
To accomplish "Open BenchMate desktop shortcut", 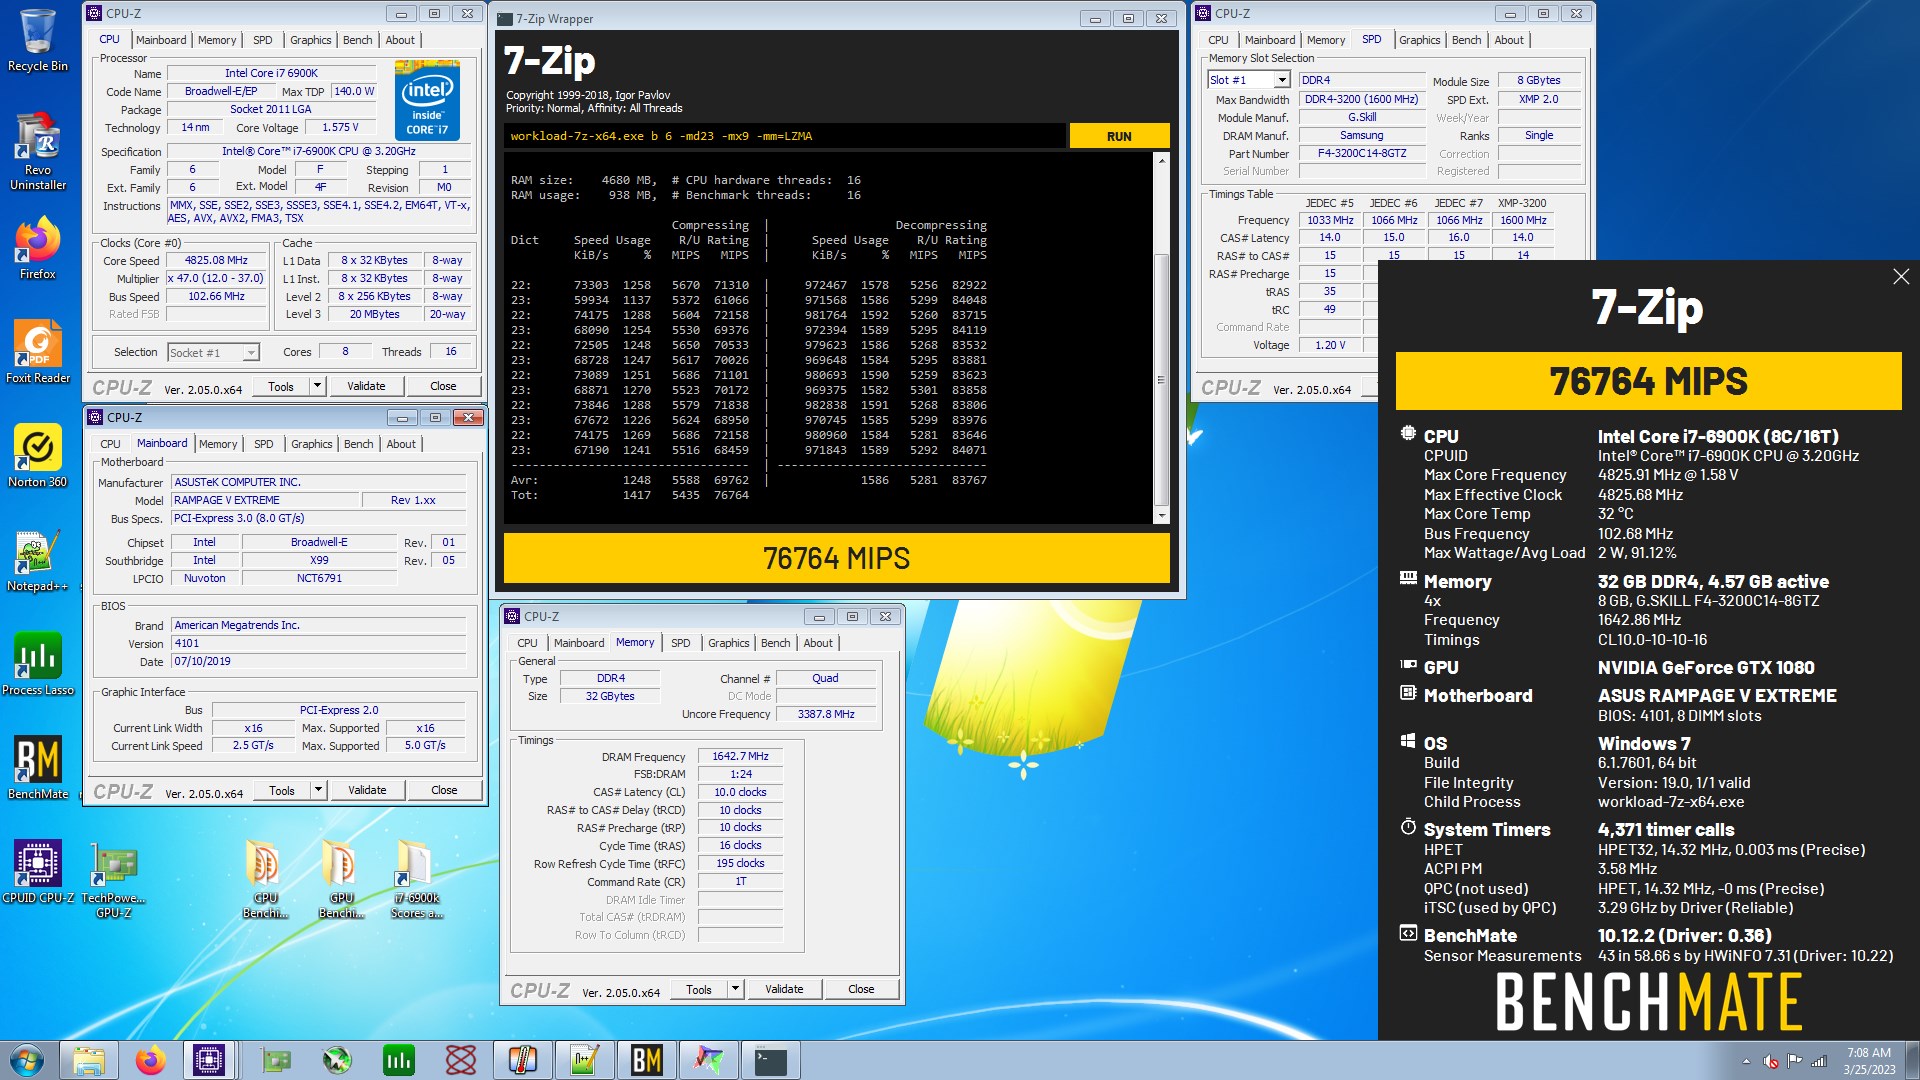I will (37, 768).
